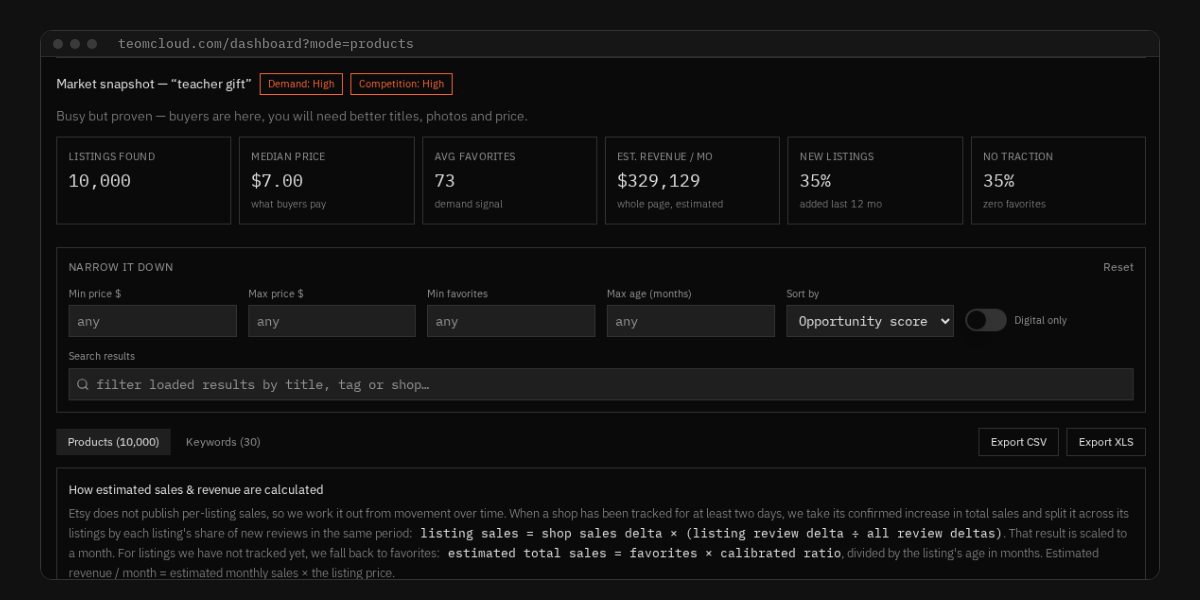Image resolution: width=1200 pixels, height=600 pixels.
Task: Focus the Min price $ field
Action: 153,321
